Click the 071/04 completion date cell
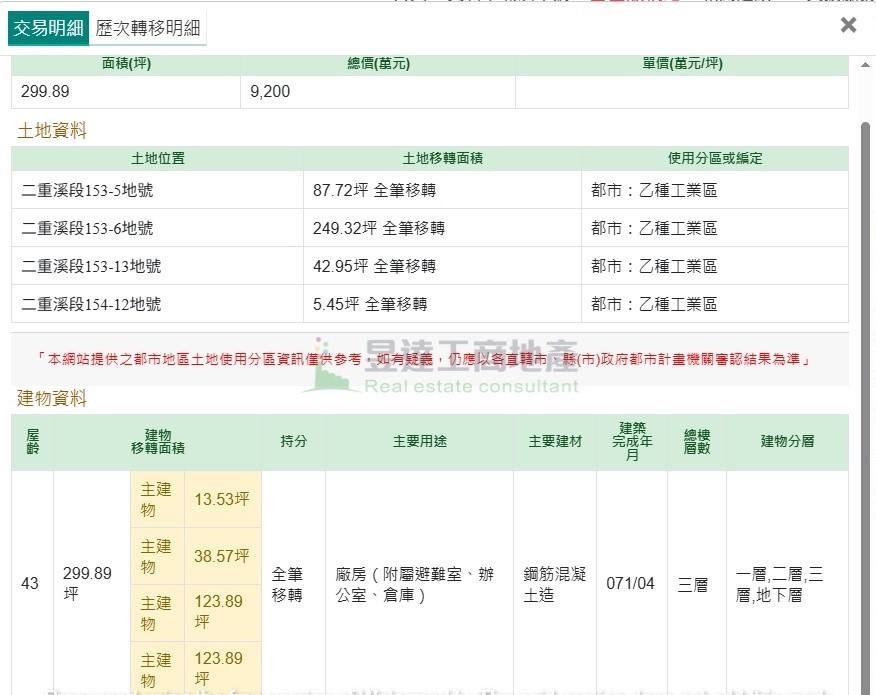 (x=631, y=583)
